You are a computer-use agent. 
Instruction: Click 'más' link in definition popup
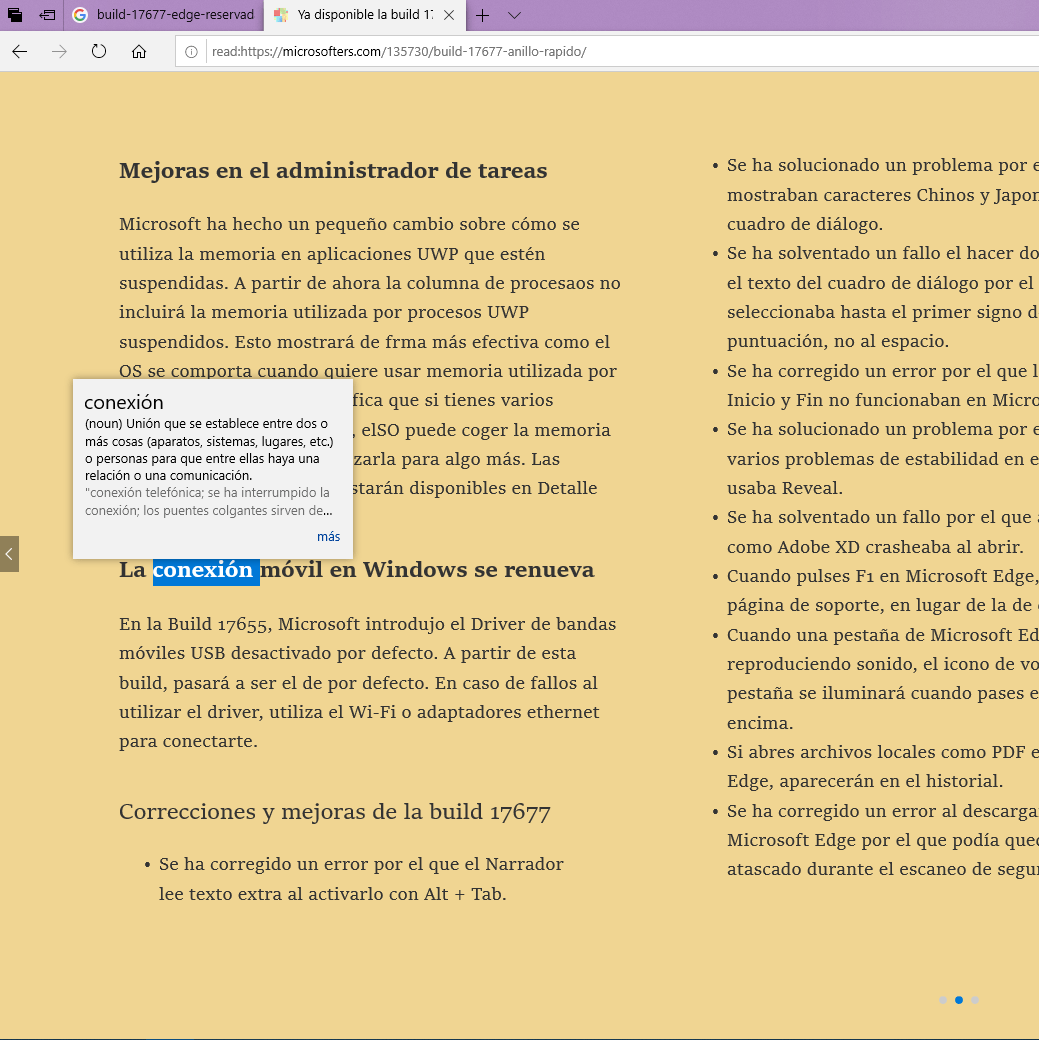point(328,537)
